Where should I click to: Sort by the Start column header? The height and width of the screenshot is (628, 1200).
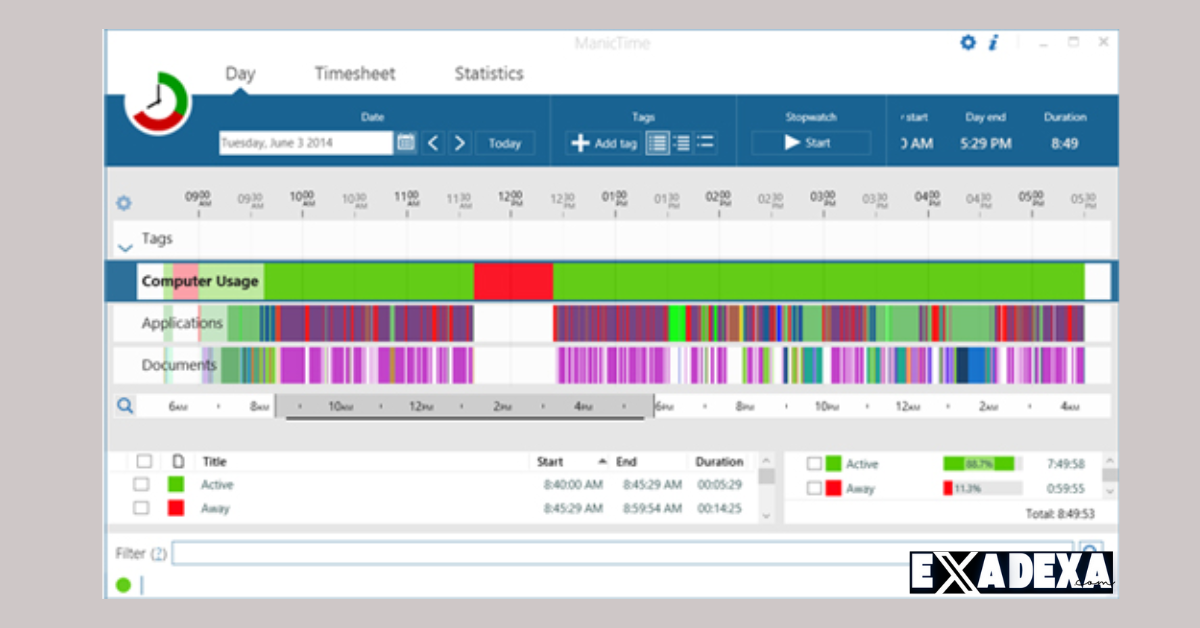click(550, 462)
